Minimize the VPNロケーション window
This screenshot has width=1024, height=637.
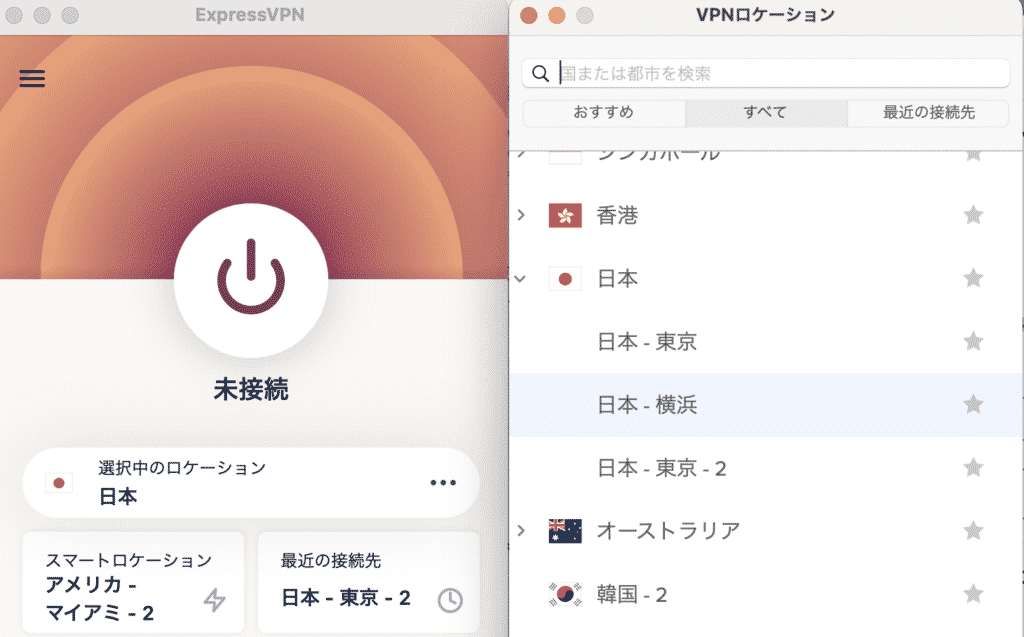pyautogui.click(x=556, y=15)
